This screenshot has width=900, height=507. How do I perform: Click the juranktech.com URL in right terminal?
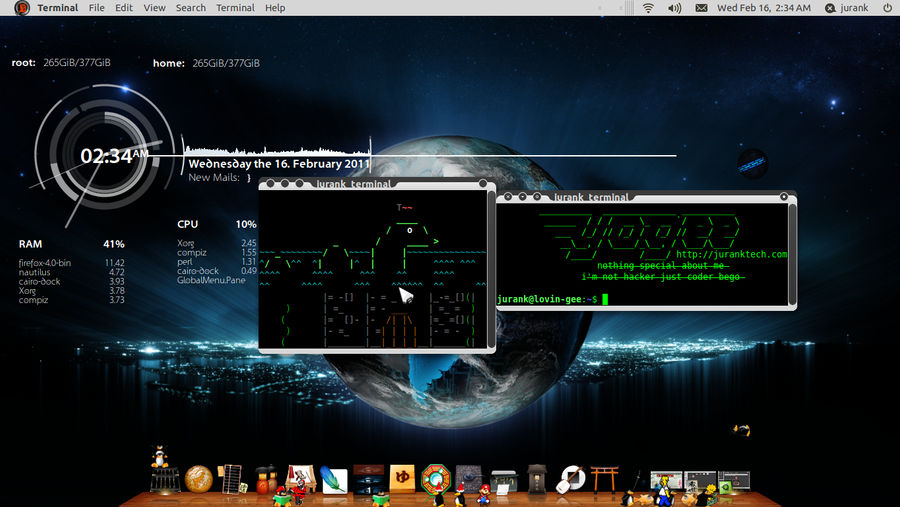tap(731, 254)
